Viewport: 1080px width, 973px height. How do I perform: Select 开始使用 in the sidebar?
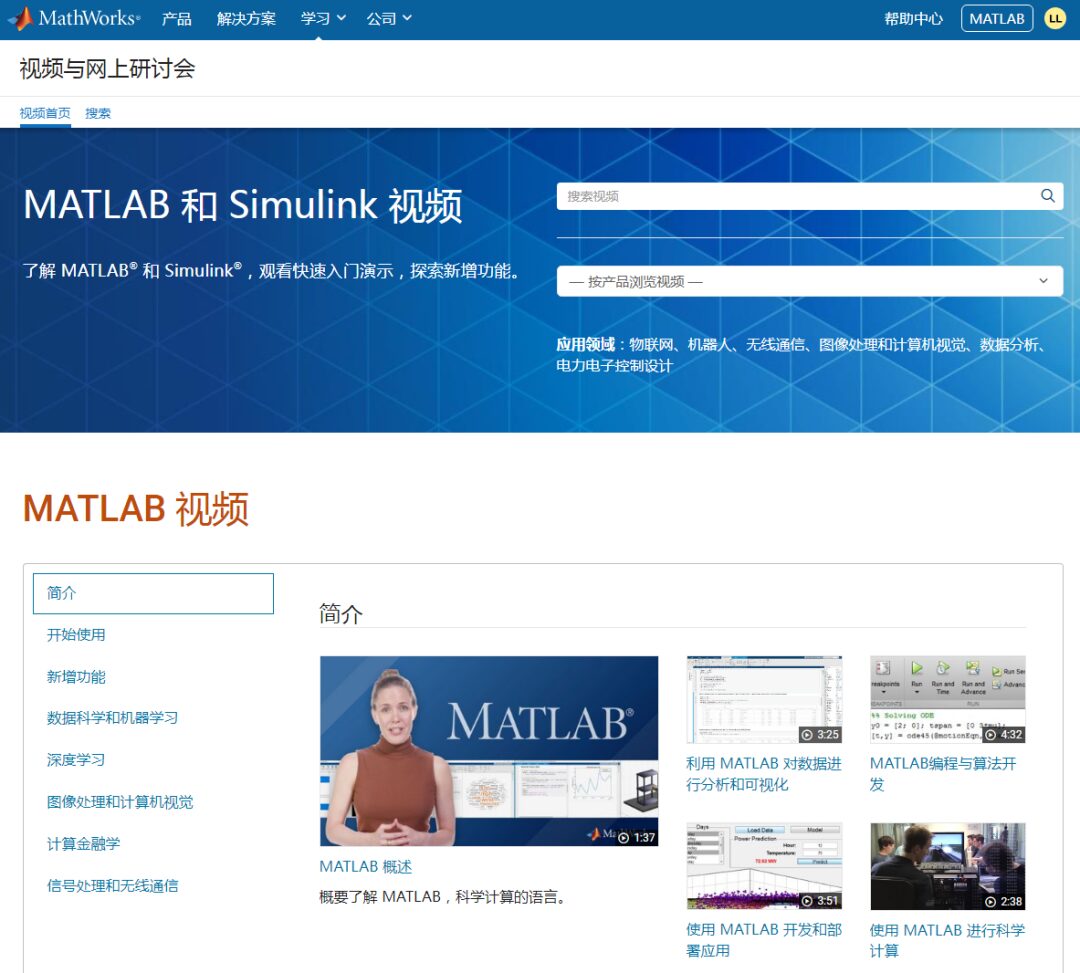(x=76, y=635)
